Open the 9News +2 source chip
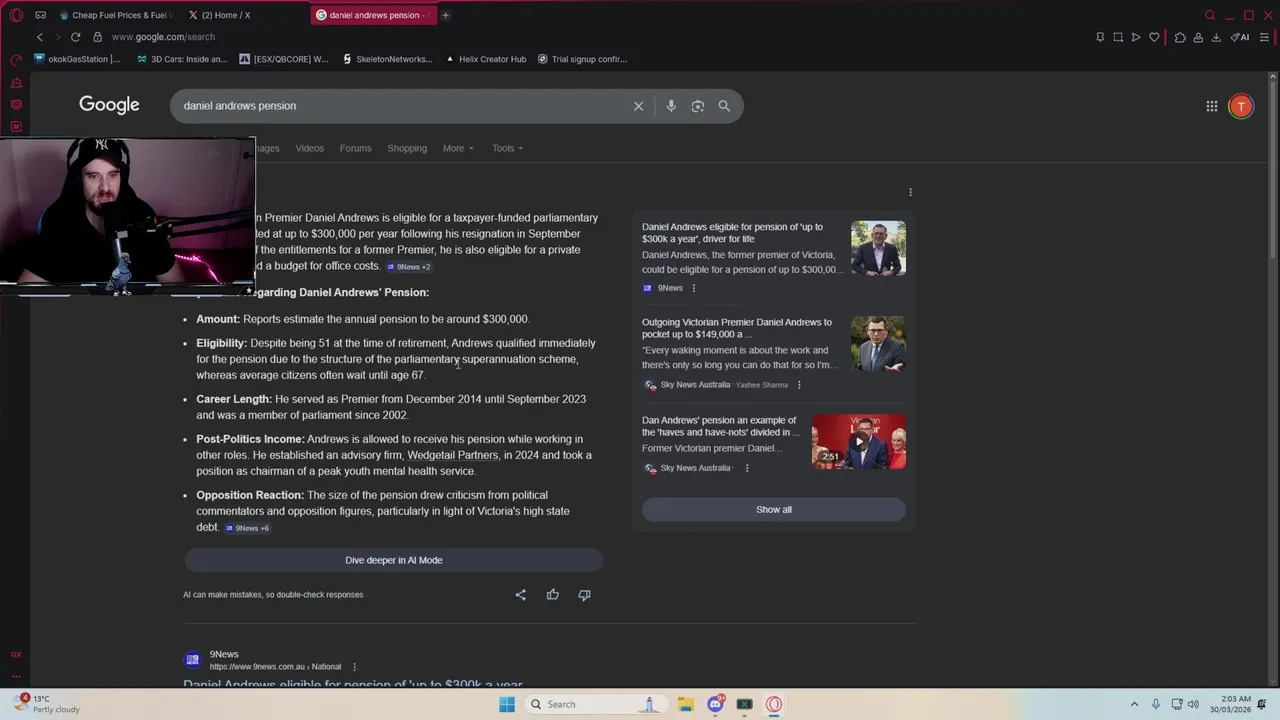Image resolution: width=1280 pixels, height=720 pixels. (x=408, y=267)
